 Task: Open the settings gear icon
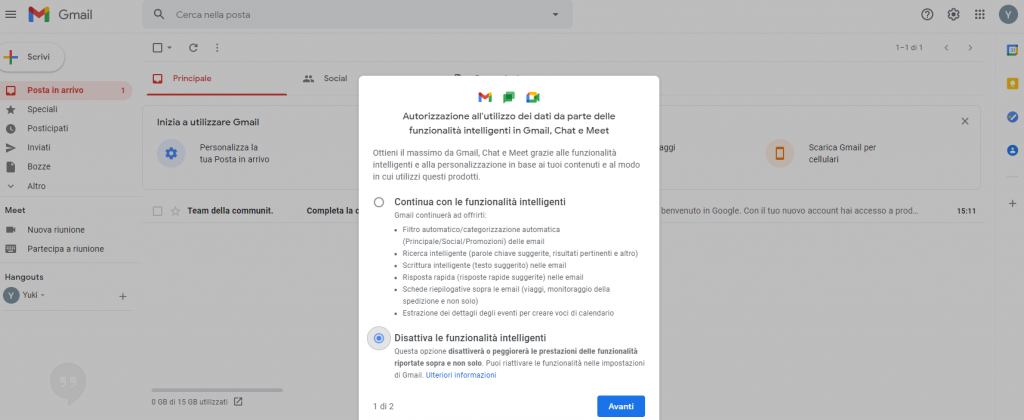point(953,14)
